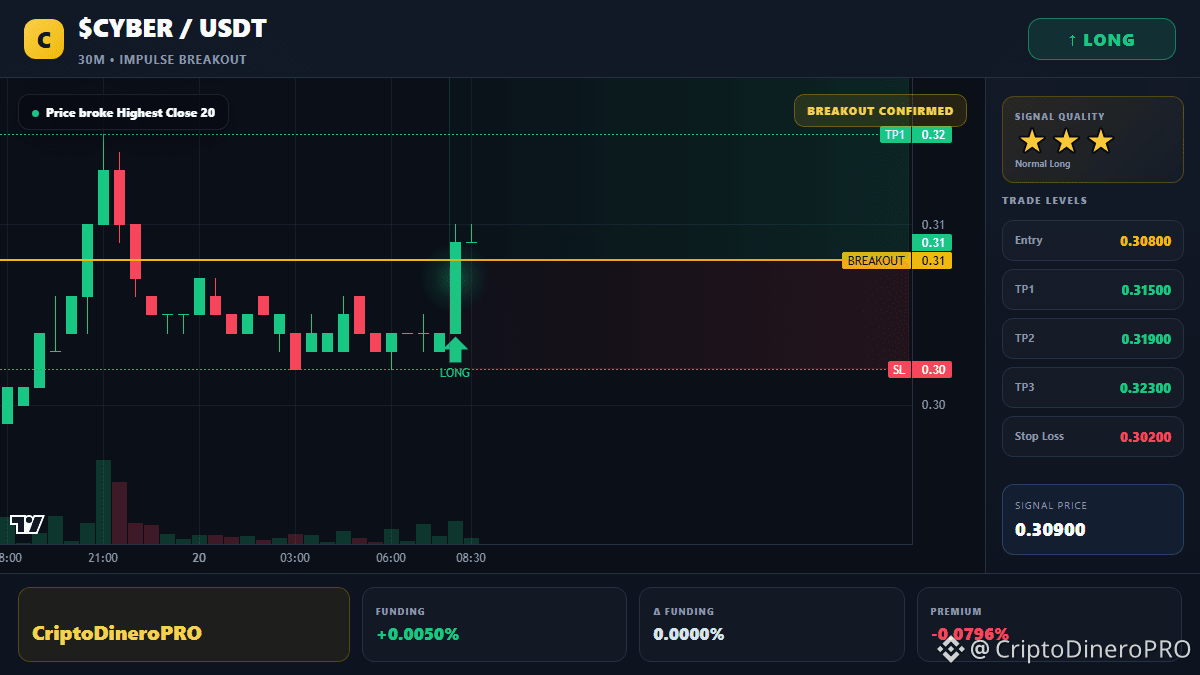Click the yellow C coin logo icon
Image resolution: width=1200 pixels, height=675 pixels.
click(x=44, y=39)
